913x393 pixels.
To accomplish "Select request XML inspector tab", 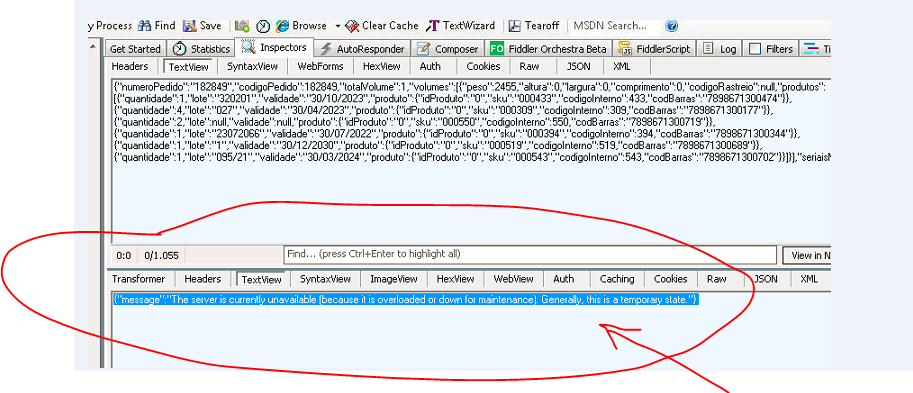I will 622,66.
